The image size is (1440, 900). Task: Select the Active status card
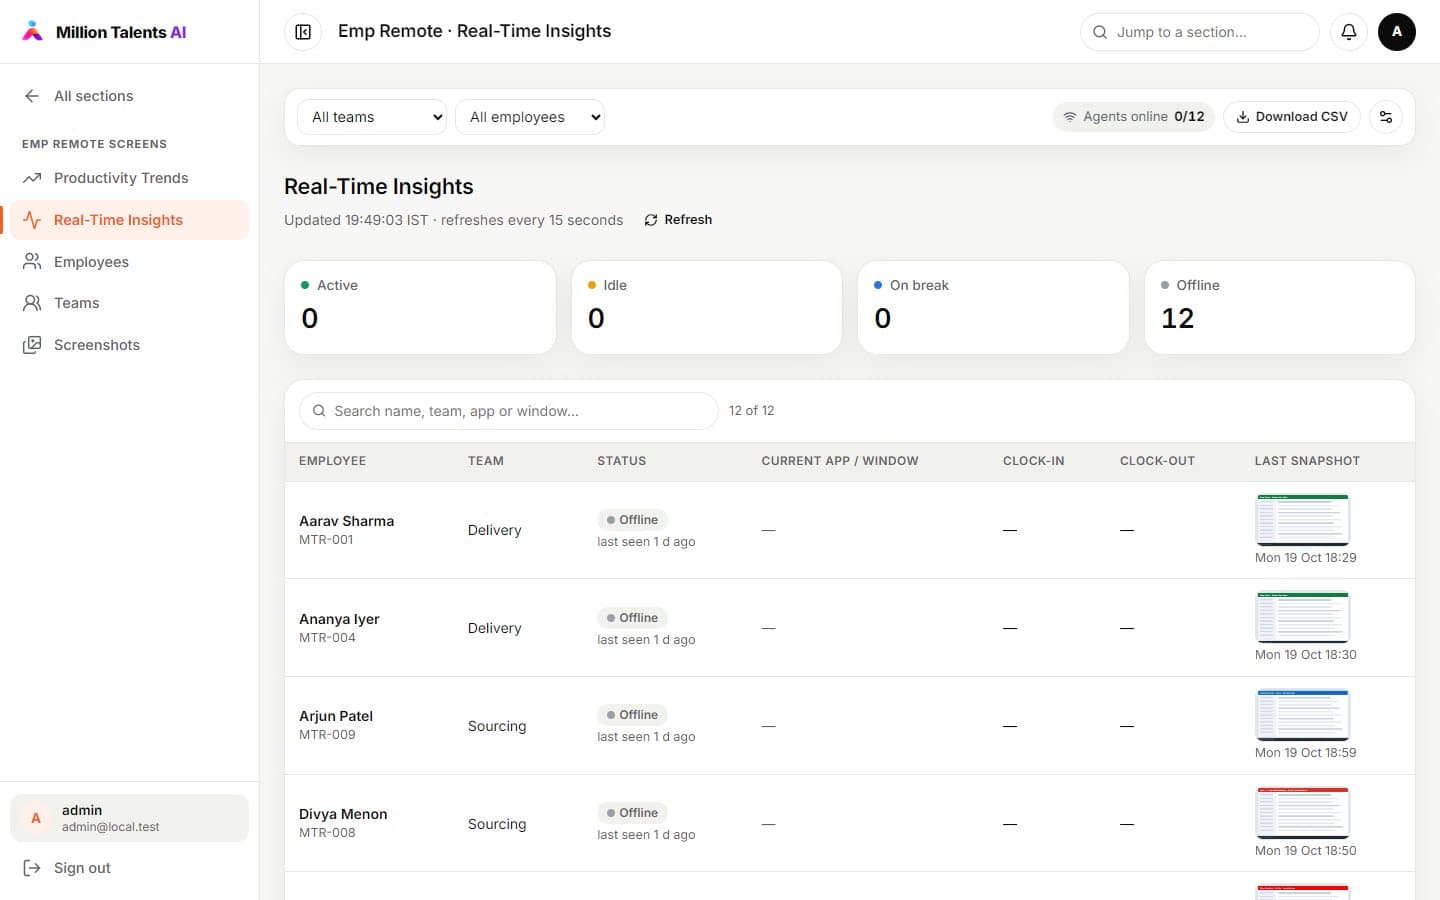point(420,307)
